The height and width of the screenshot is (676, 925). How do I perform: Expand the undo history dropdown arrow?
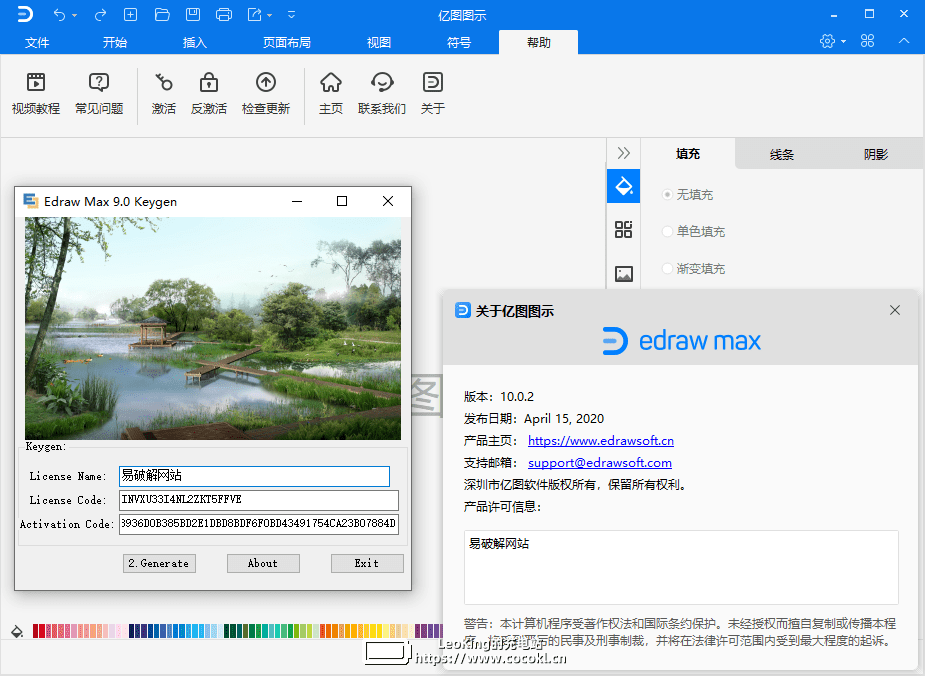click(75, 15)
